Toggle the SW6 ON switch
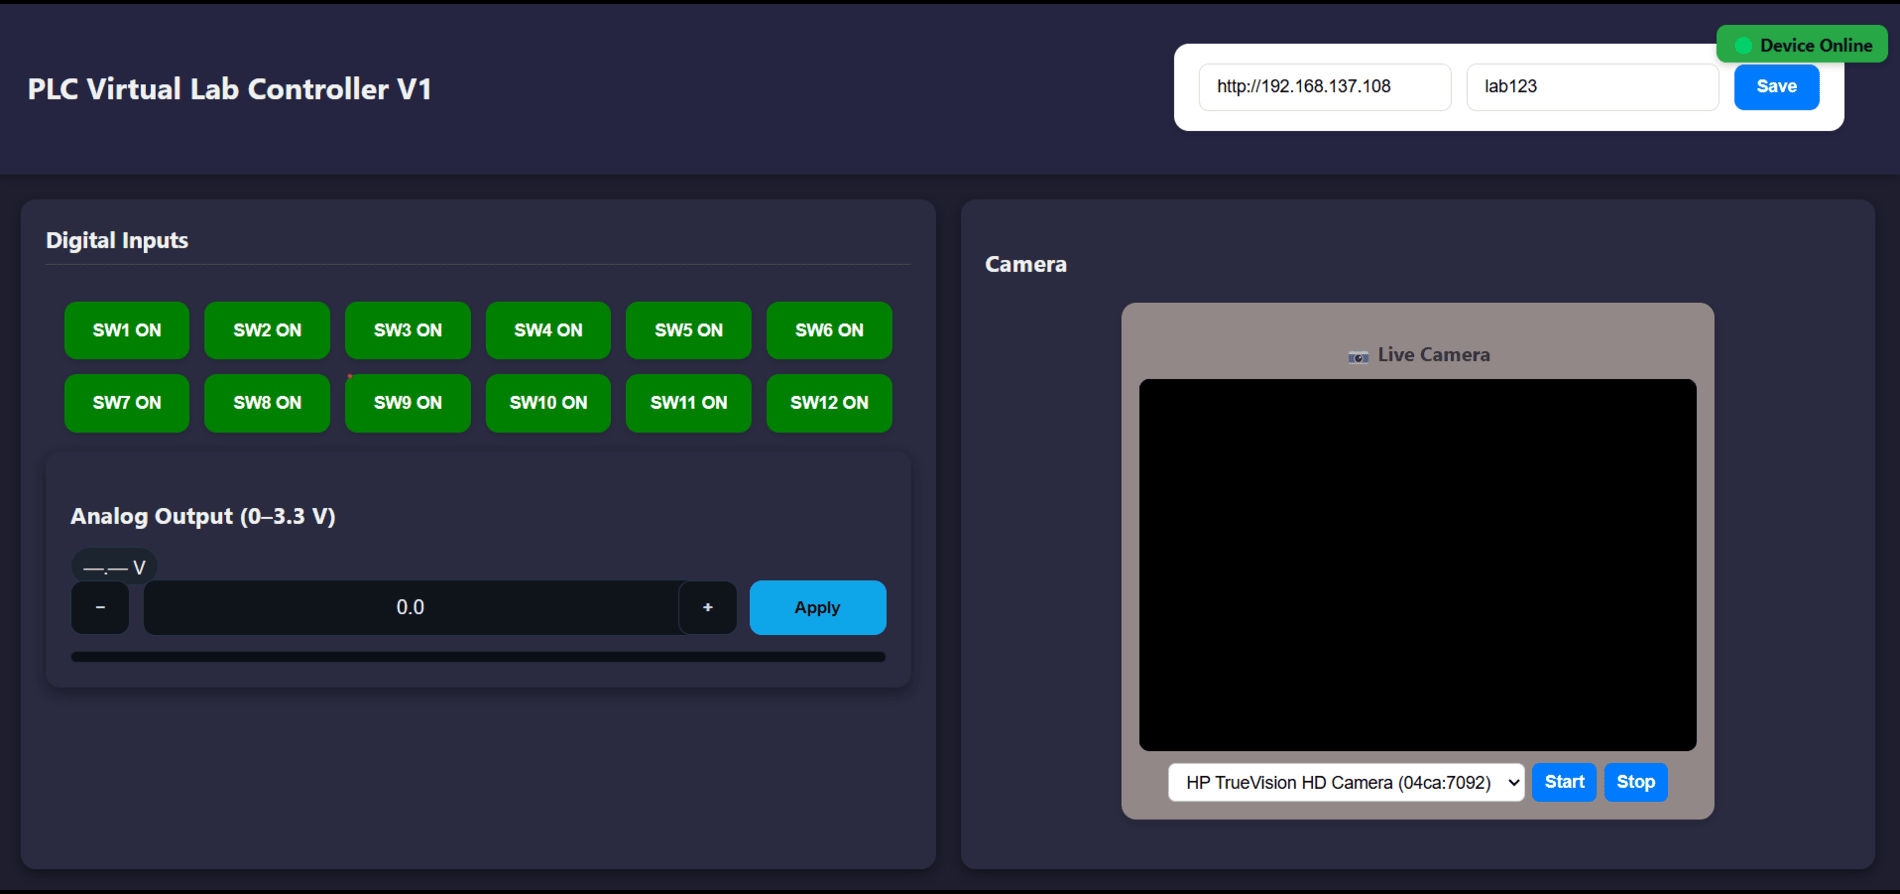Viewport: 1900px width, 894px height. click(829, 330)
